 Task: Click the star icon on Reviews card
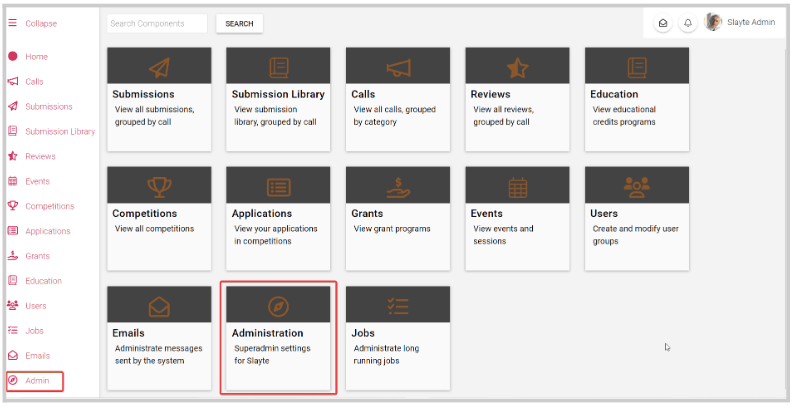[x=517, y=67]
